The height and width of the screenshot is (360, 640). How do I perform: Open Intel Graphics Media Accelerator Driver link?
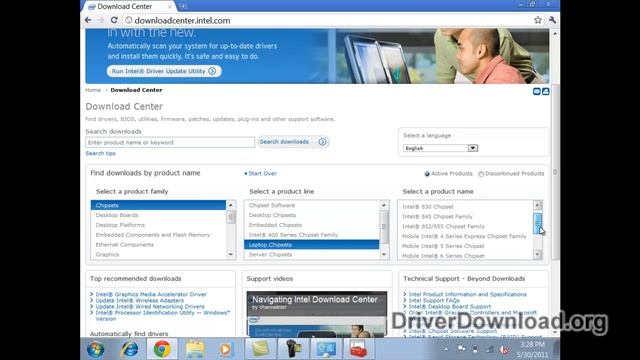pos(151,294)
